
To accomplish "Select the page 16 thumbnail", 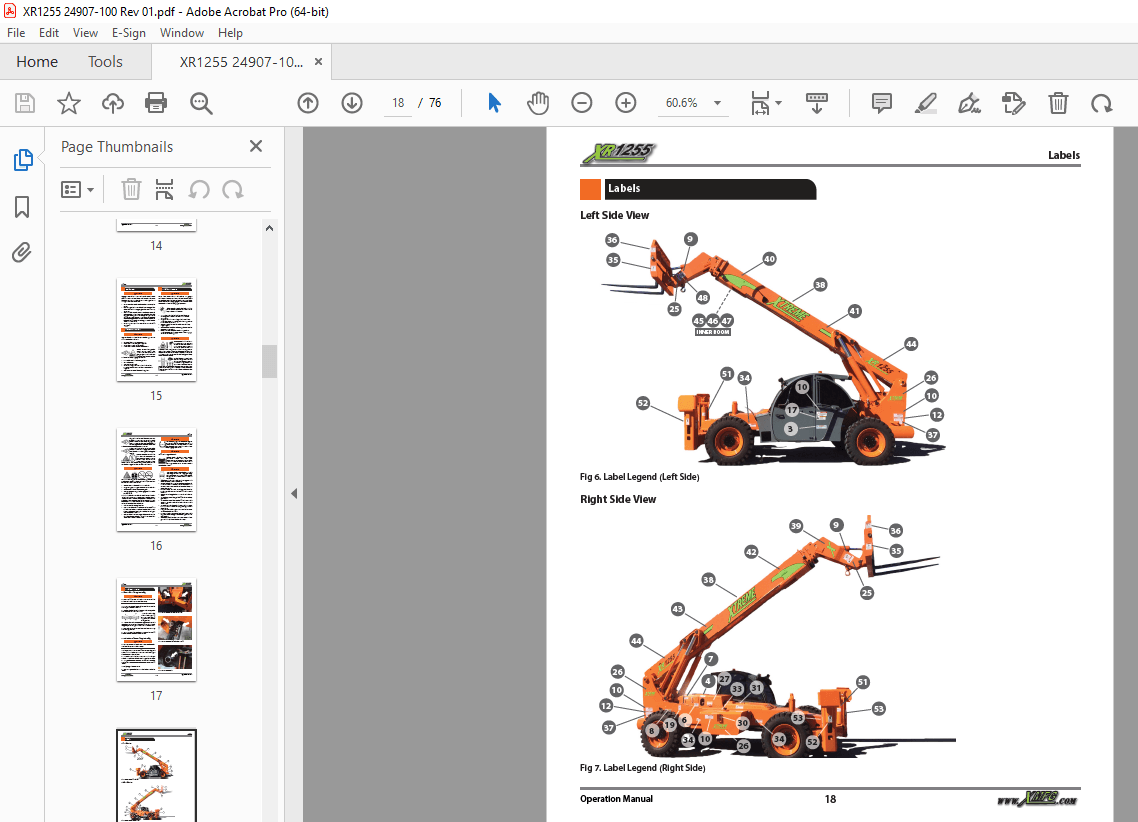I will [156, 480].
